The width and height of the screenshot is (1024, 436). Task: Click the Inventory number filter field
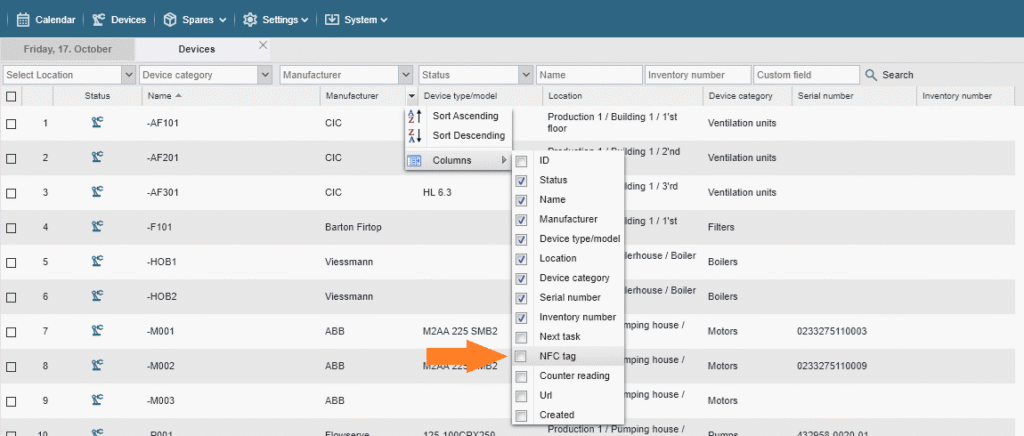pyautogui.click(x=698, y=75)
